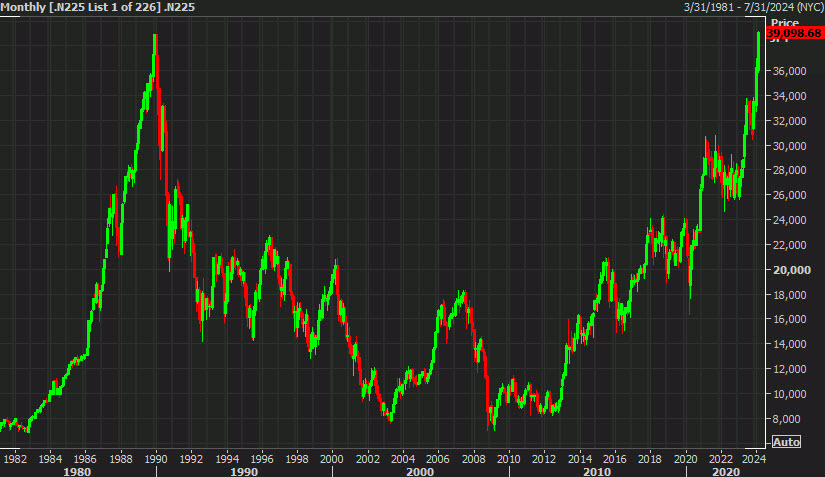Click the 2006 year label on time axis
This screenshot has height=477, width=825.
438,459
